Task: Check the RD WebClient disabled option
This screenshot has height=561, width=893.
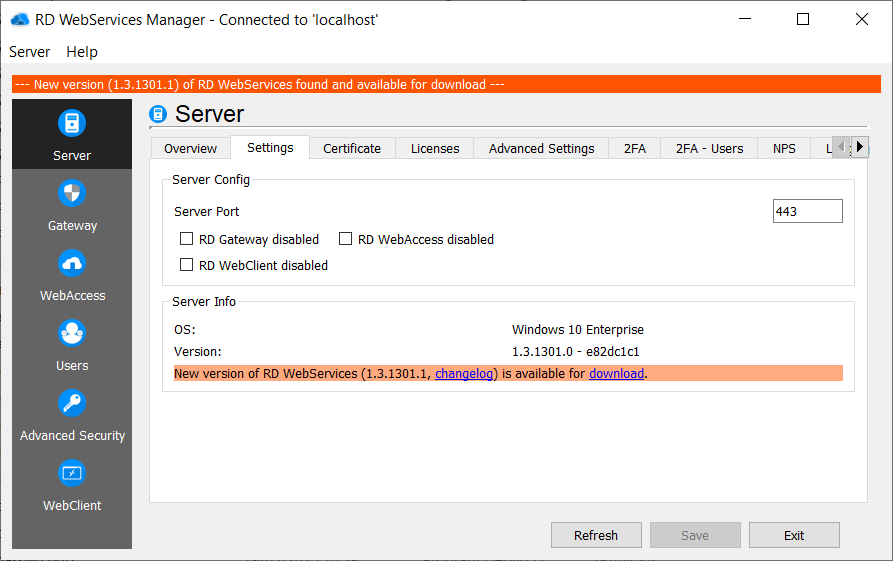Action: pyautogui.click(x=186, y=265)
